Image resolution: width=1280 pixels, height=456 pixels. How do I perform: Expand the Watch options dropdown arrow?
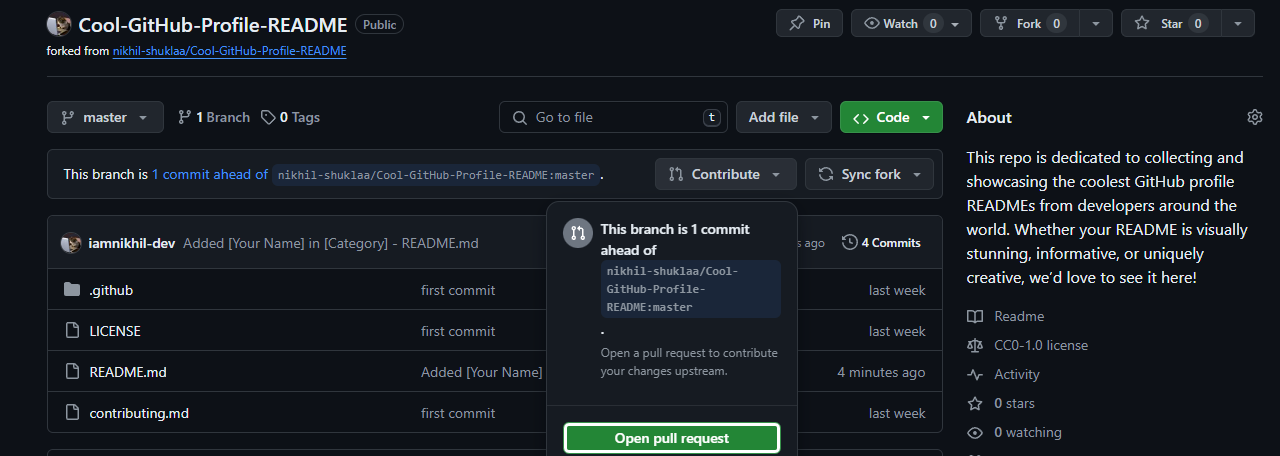(x=956, y=23)
